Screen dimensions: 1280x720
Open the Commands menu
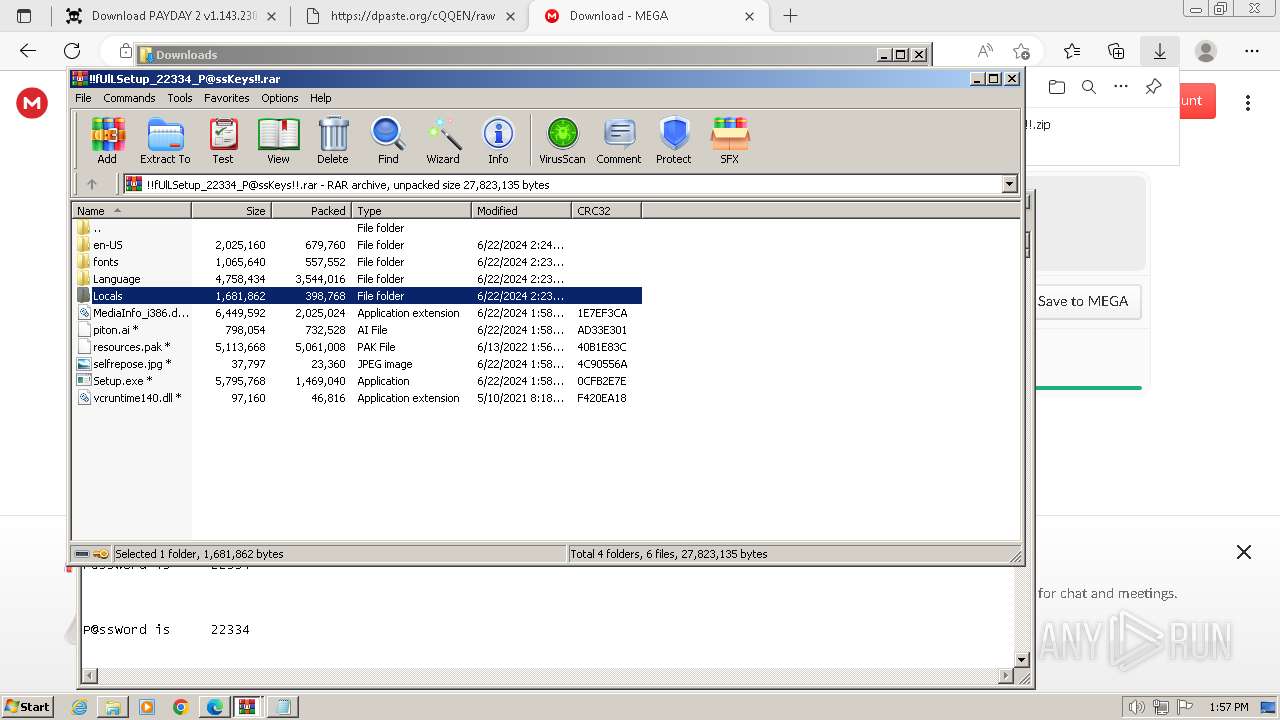(x=129, y=98)
